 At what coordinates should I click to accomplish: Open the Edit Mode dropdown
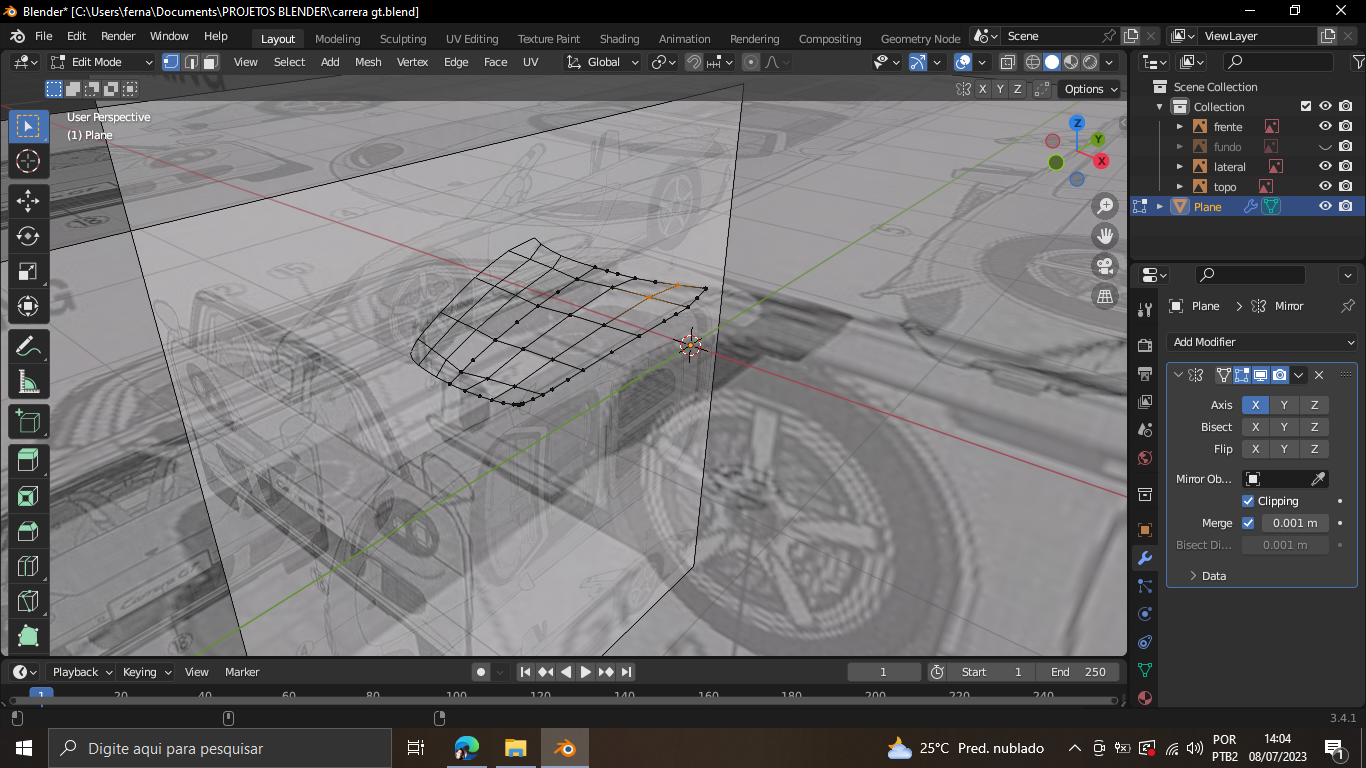tap(103, 62)
